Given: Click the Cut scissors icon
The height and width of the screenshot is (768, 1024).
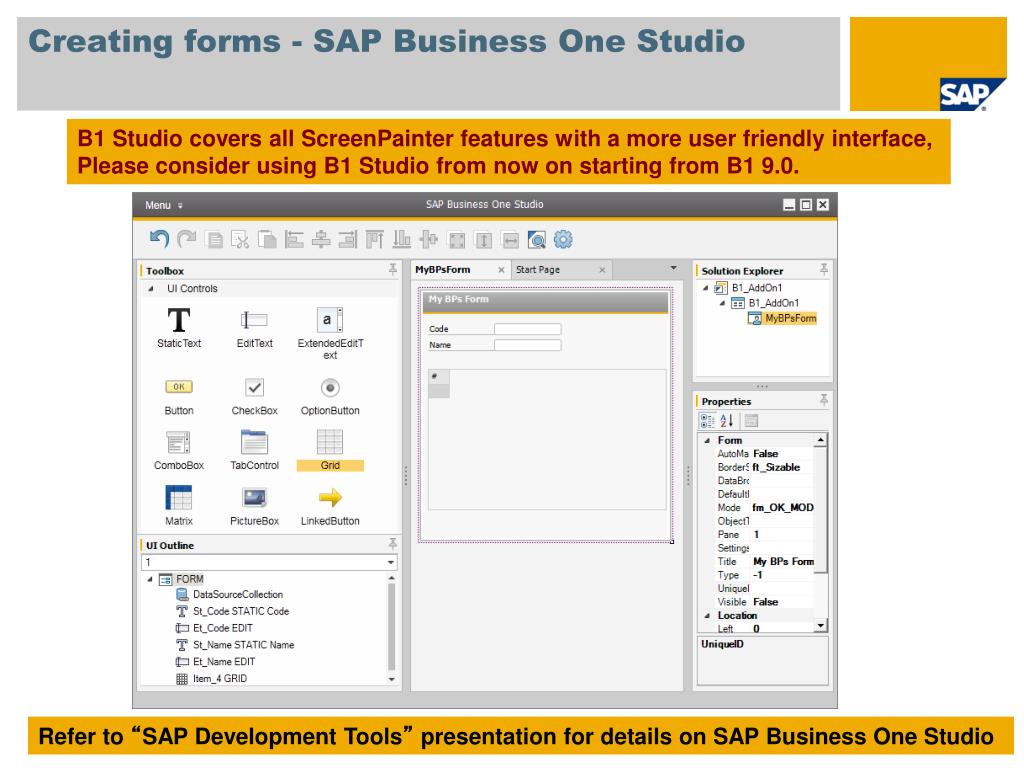Looking at the screenshot, I should pyautogui.click(x=240, y=240).
